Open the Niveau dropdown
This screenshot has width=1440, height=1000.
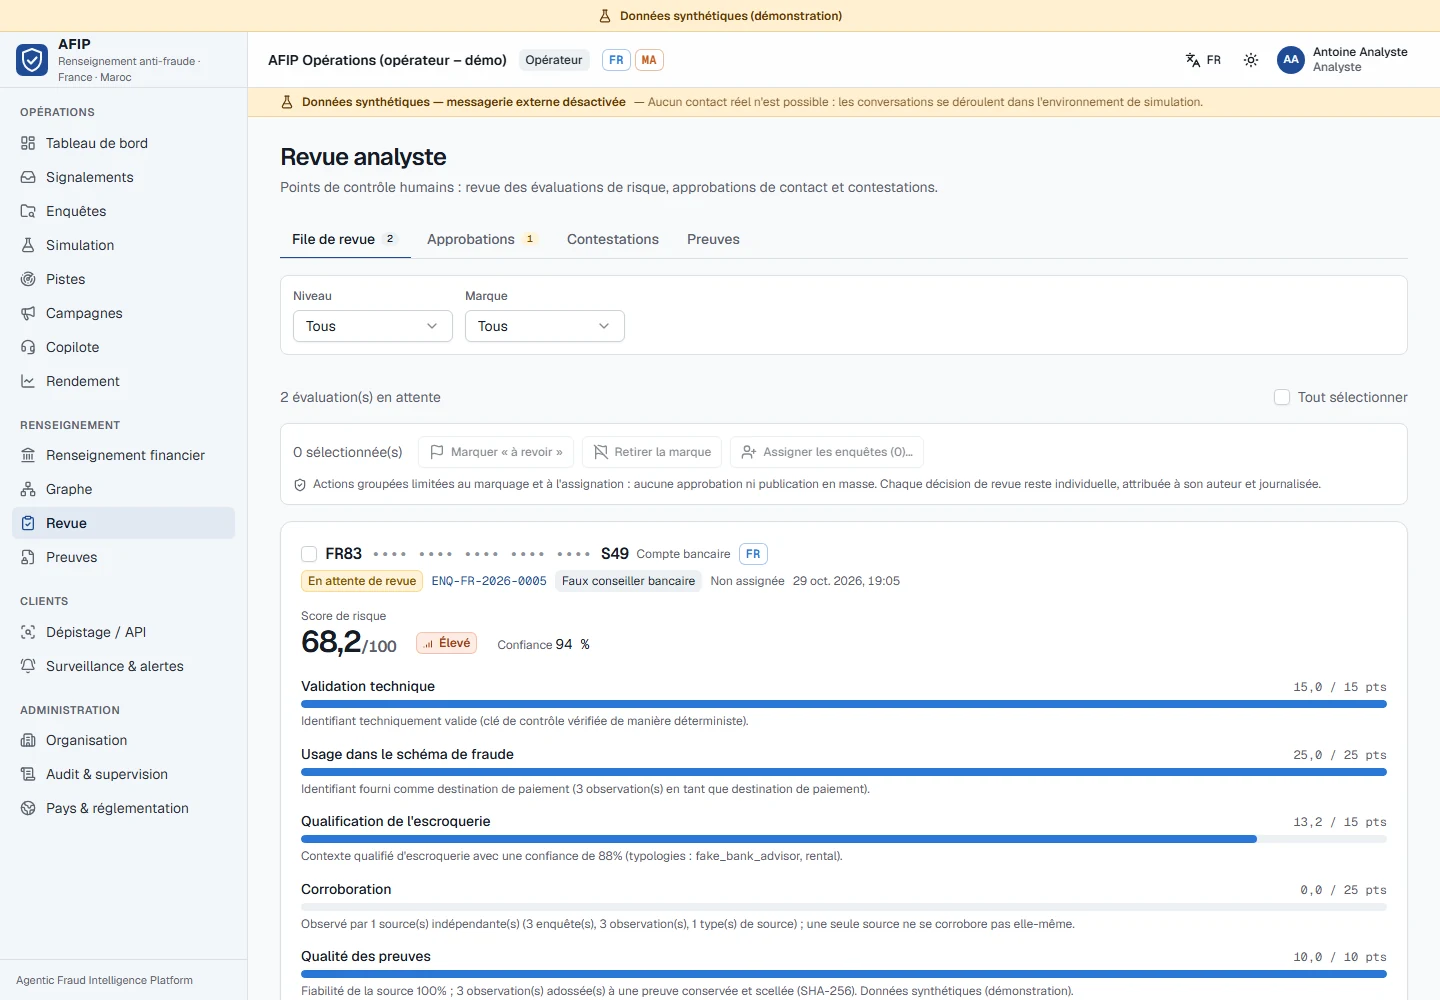[373, 326]
